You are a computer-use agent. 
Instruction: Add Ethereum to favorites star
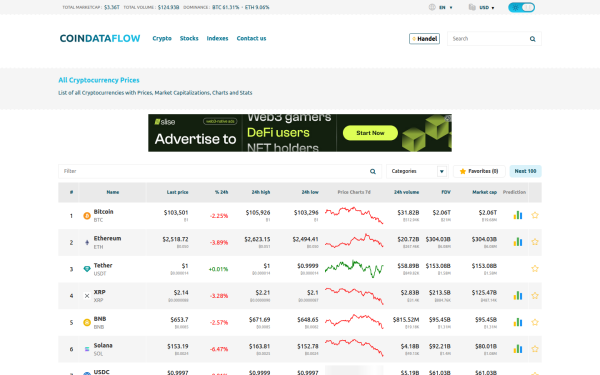point(535,242)
